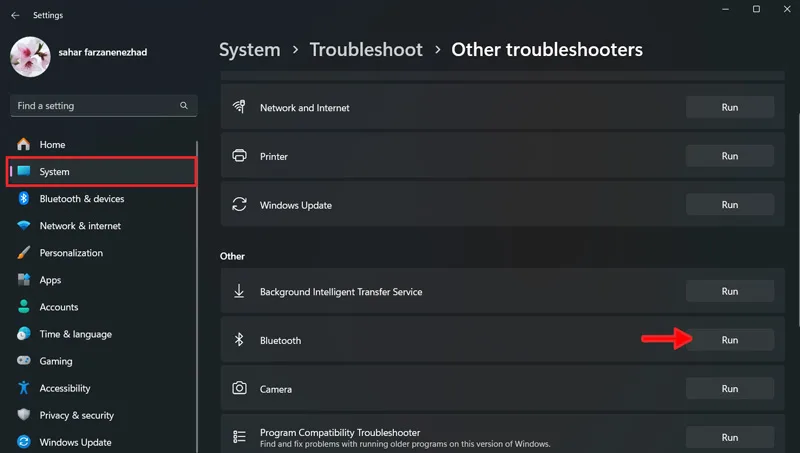Click the Privacy & security shield icon
The width and height of the screenshot is (800, 453).
coord(23,415)
